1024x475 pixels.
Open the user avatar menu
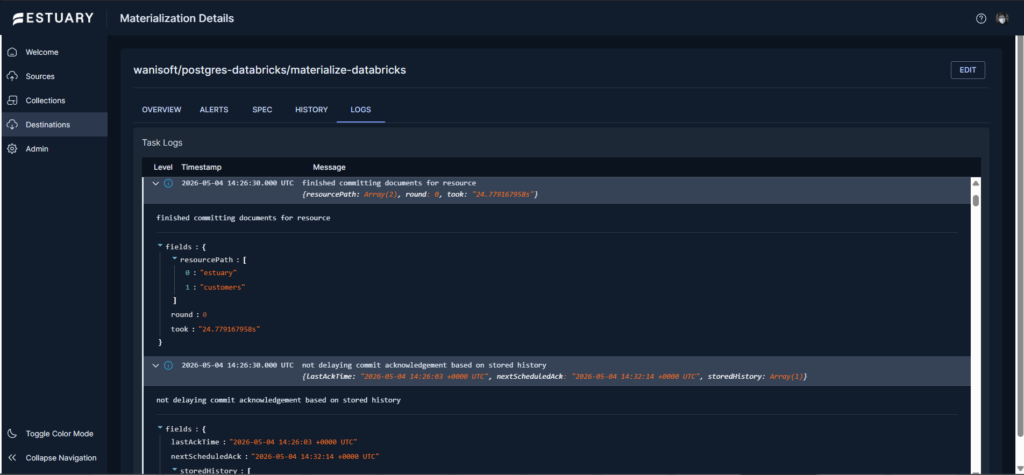pyautogui.click(x=1002, y=19)
